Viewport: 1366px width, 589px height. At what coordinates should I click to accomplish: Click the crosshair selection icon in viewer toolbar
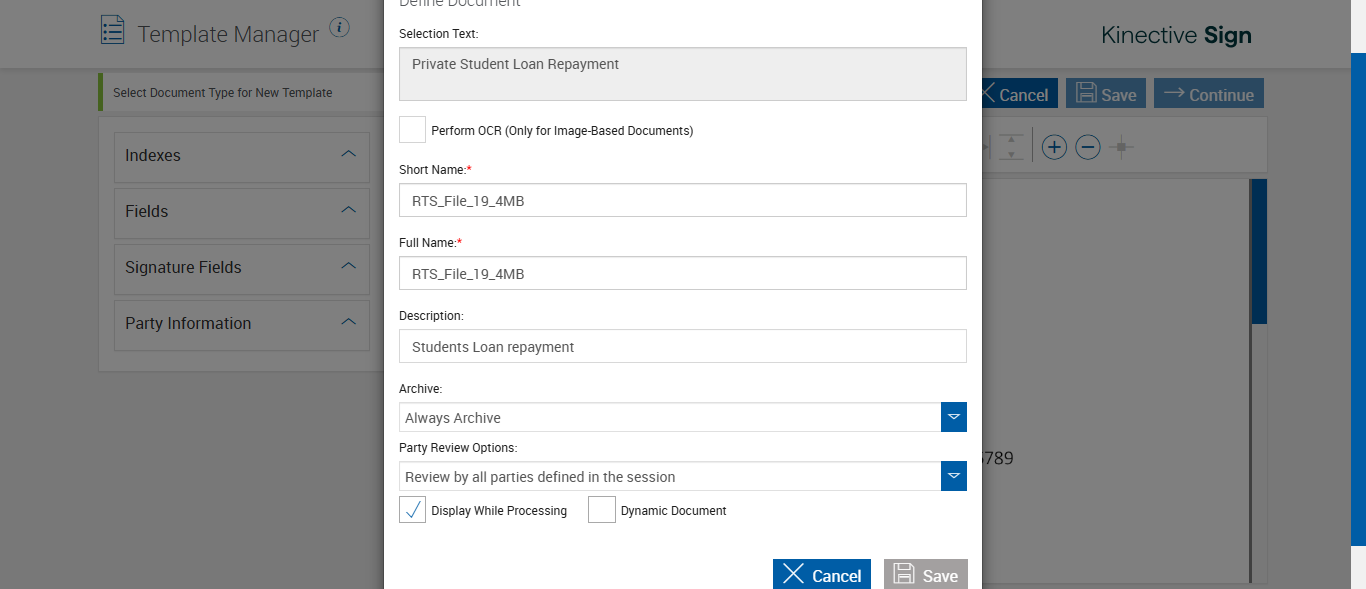[x=1121, y=148]
